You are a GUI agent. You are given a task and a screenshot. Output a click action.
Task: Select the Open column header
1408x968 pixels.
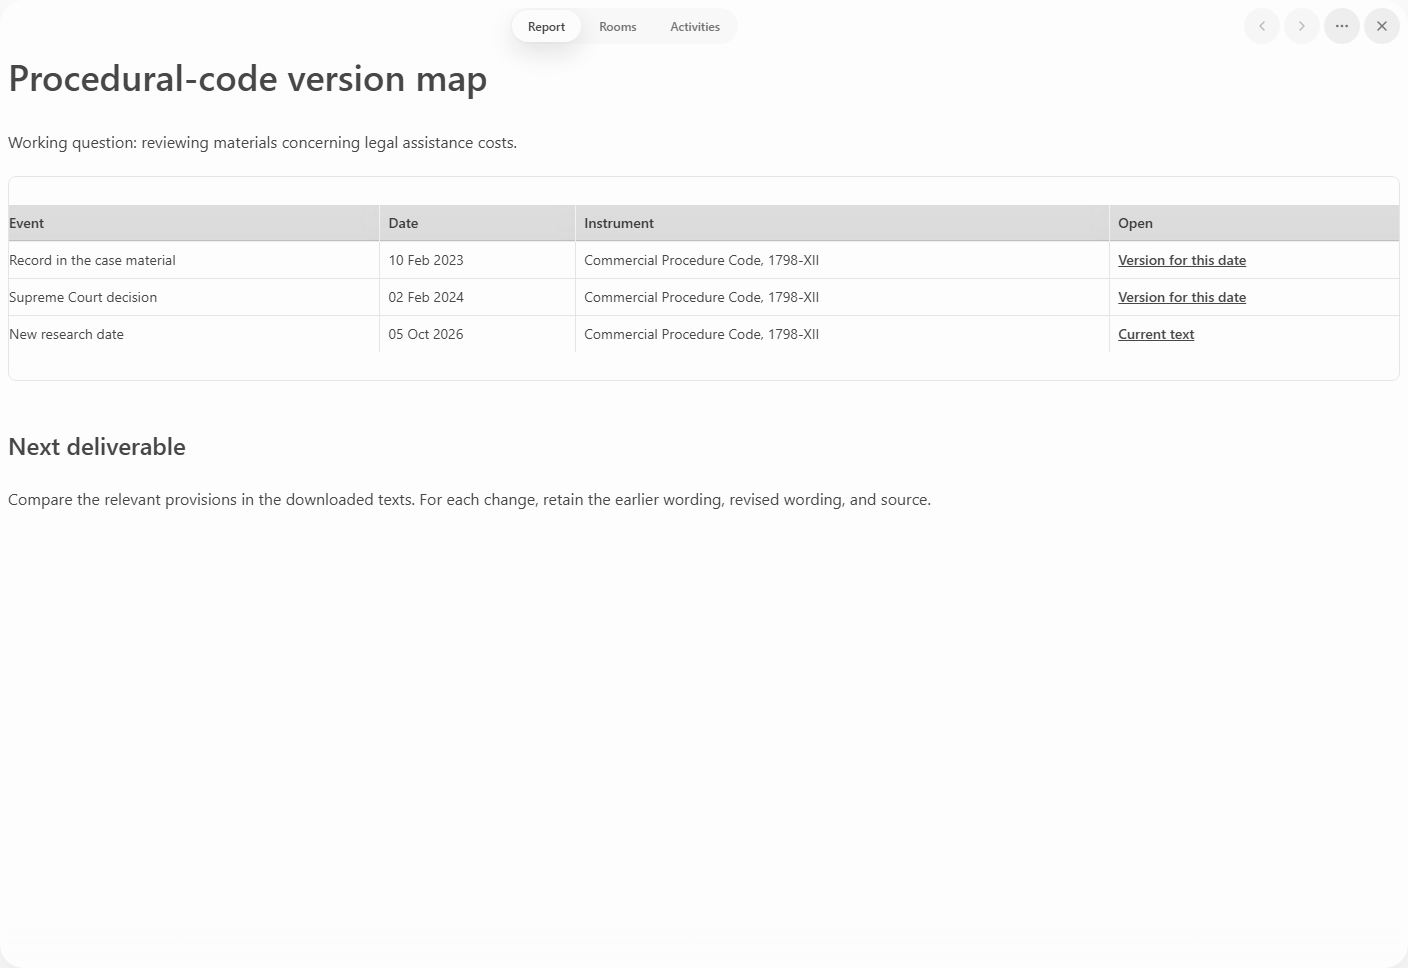pos(1254,223)
